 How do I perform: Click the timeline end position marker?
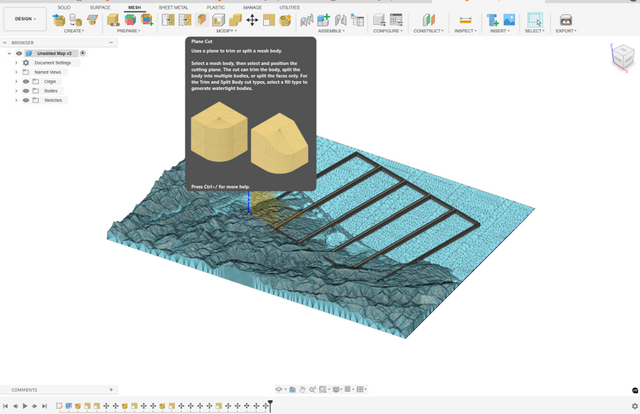tap(270, 405)
